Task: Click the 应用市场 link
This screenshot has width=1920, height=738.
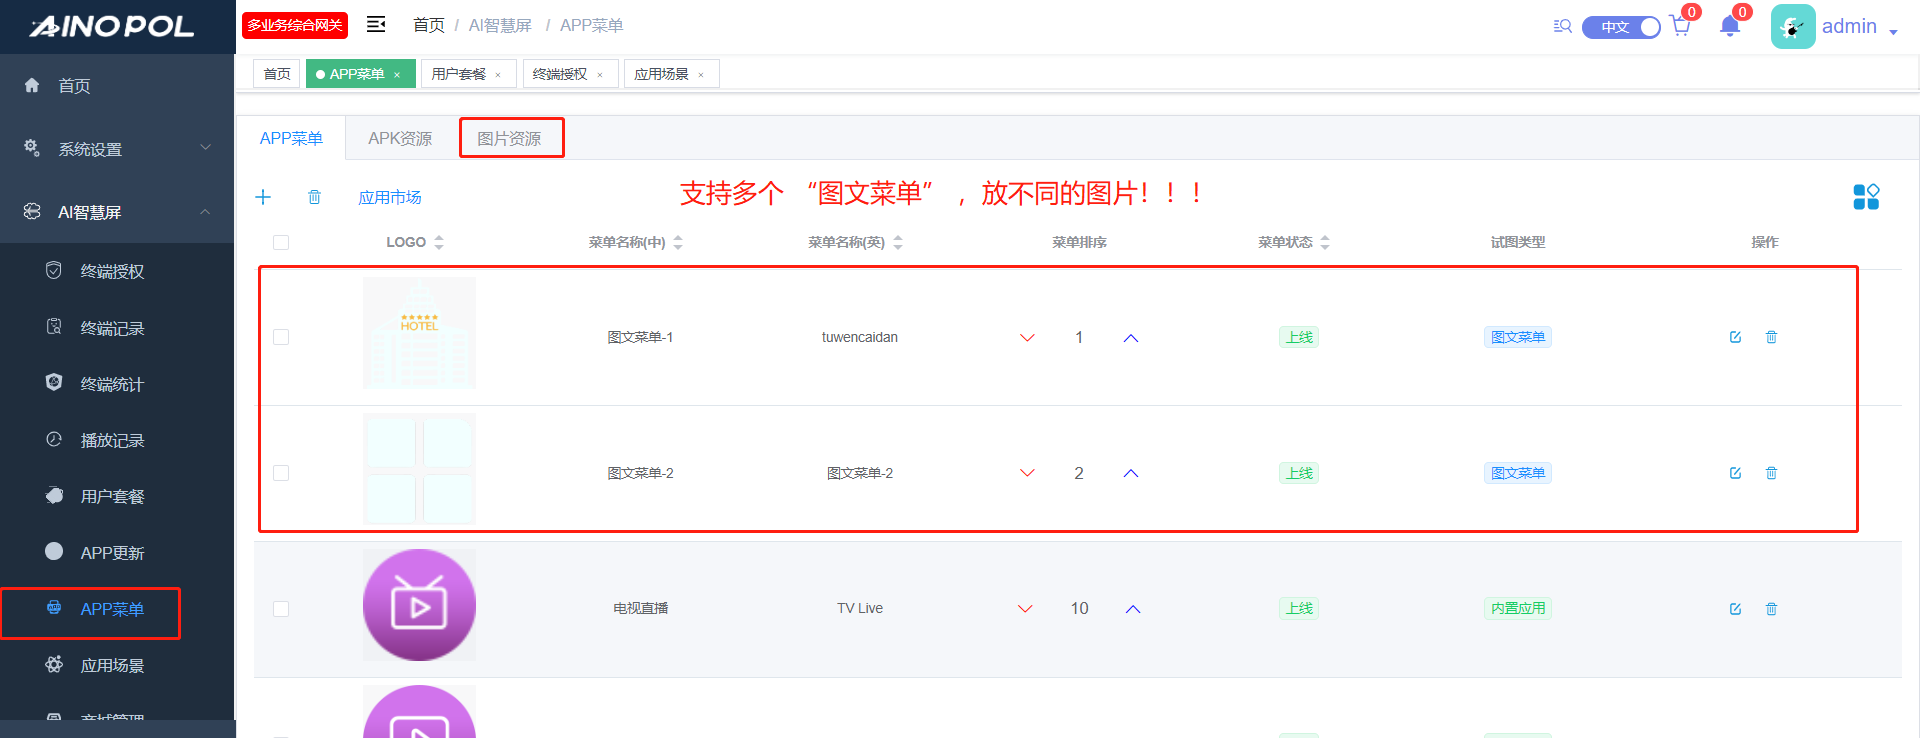Action: click(389, 197)
